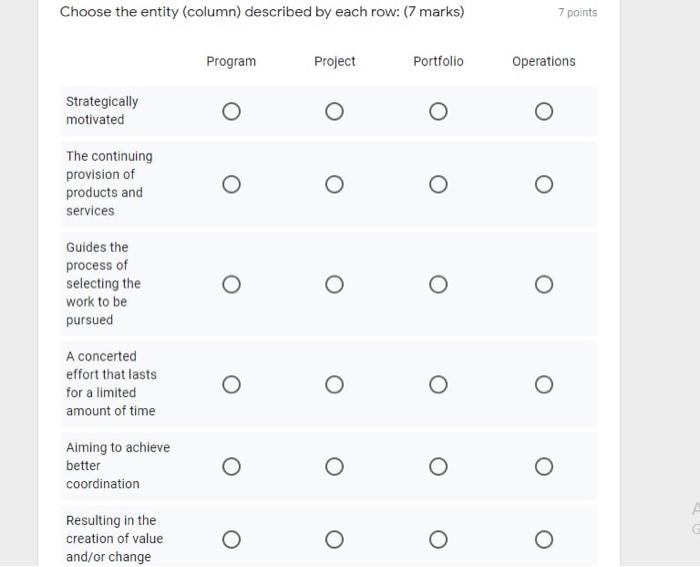Choose Program for Guides the process row
700x567 pixels.
click(x=231, y=285)
